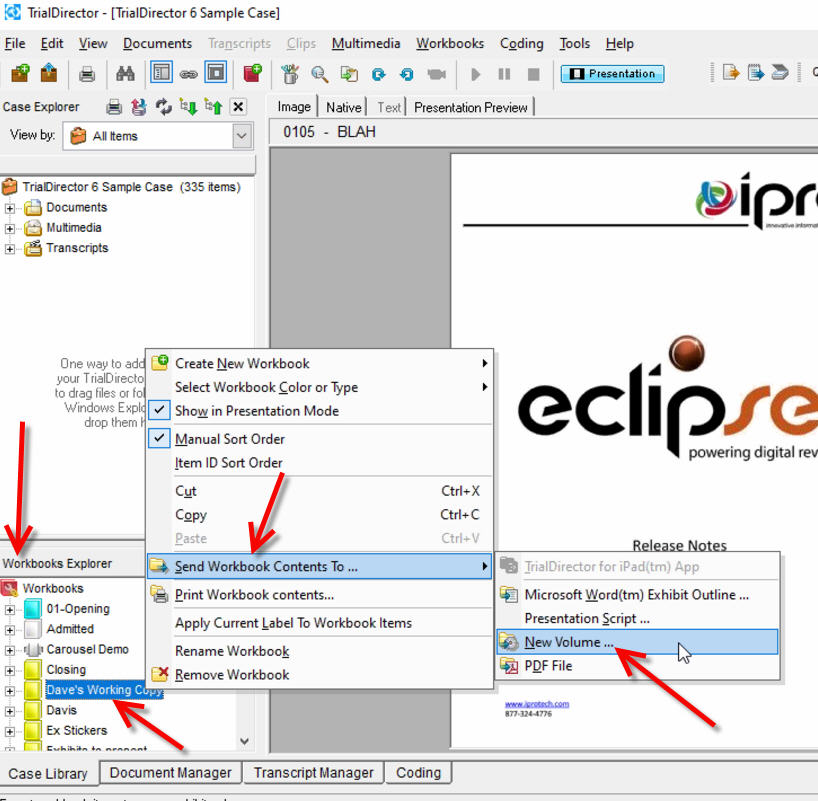
Task: Select Print Workbook contents menu item
Action: (319, 595)
